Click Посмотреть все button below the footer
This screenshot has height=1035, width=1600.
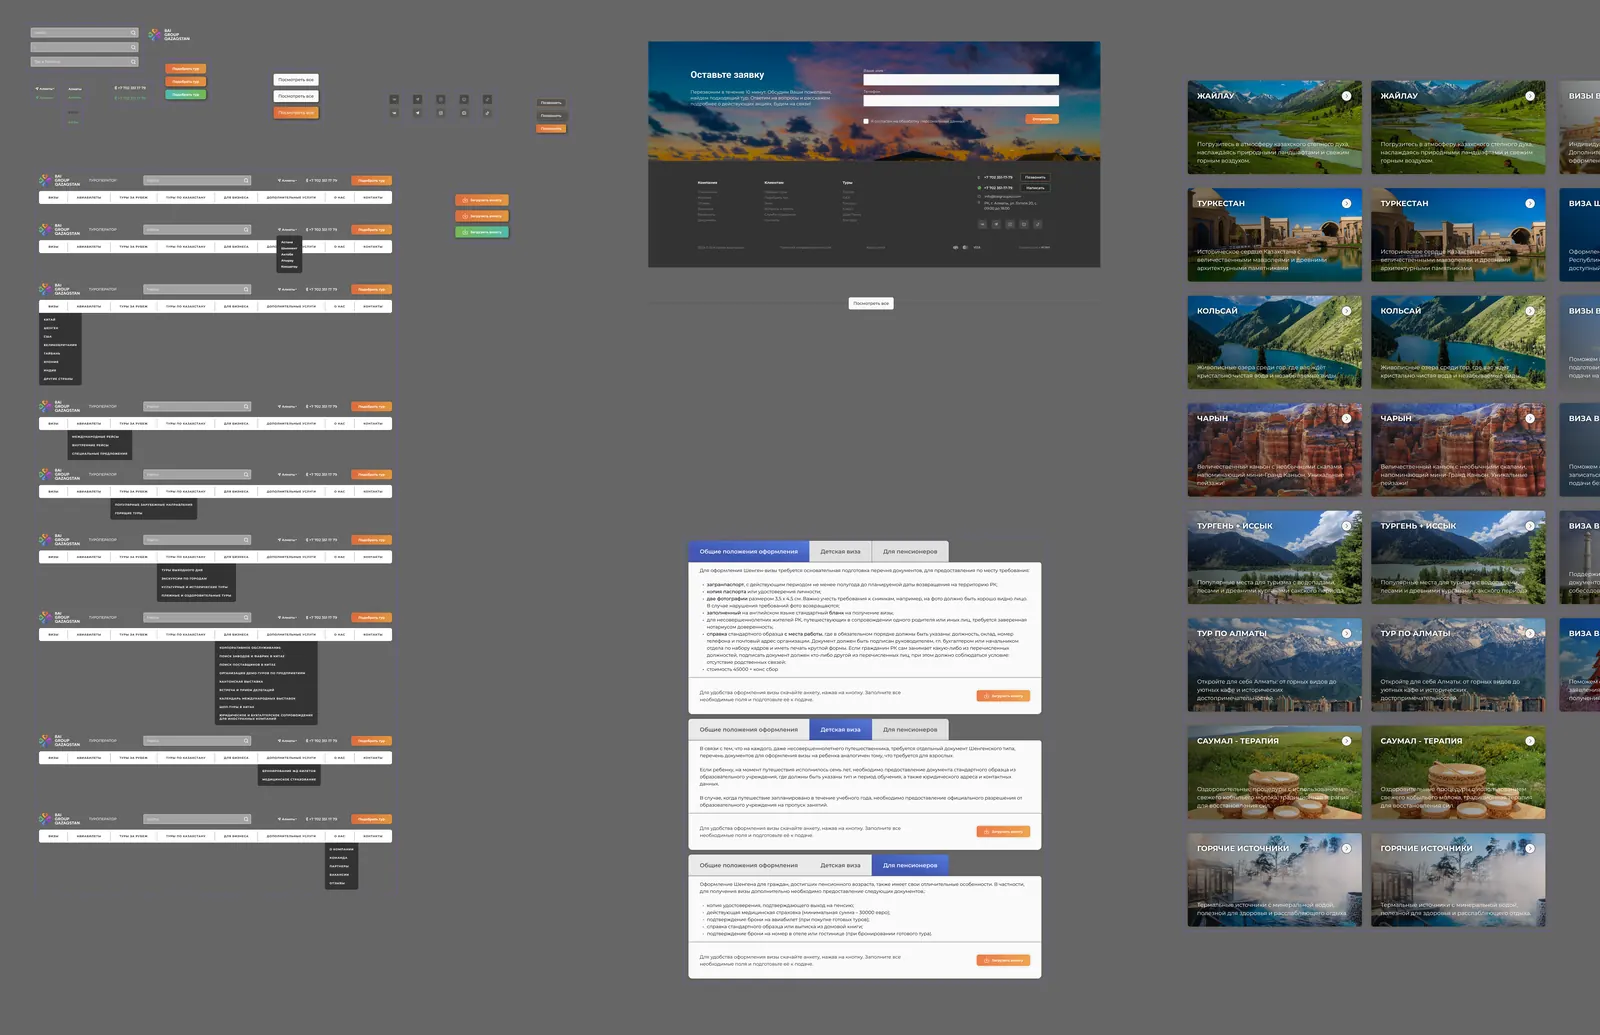click(x=871, y=303)
